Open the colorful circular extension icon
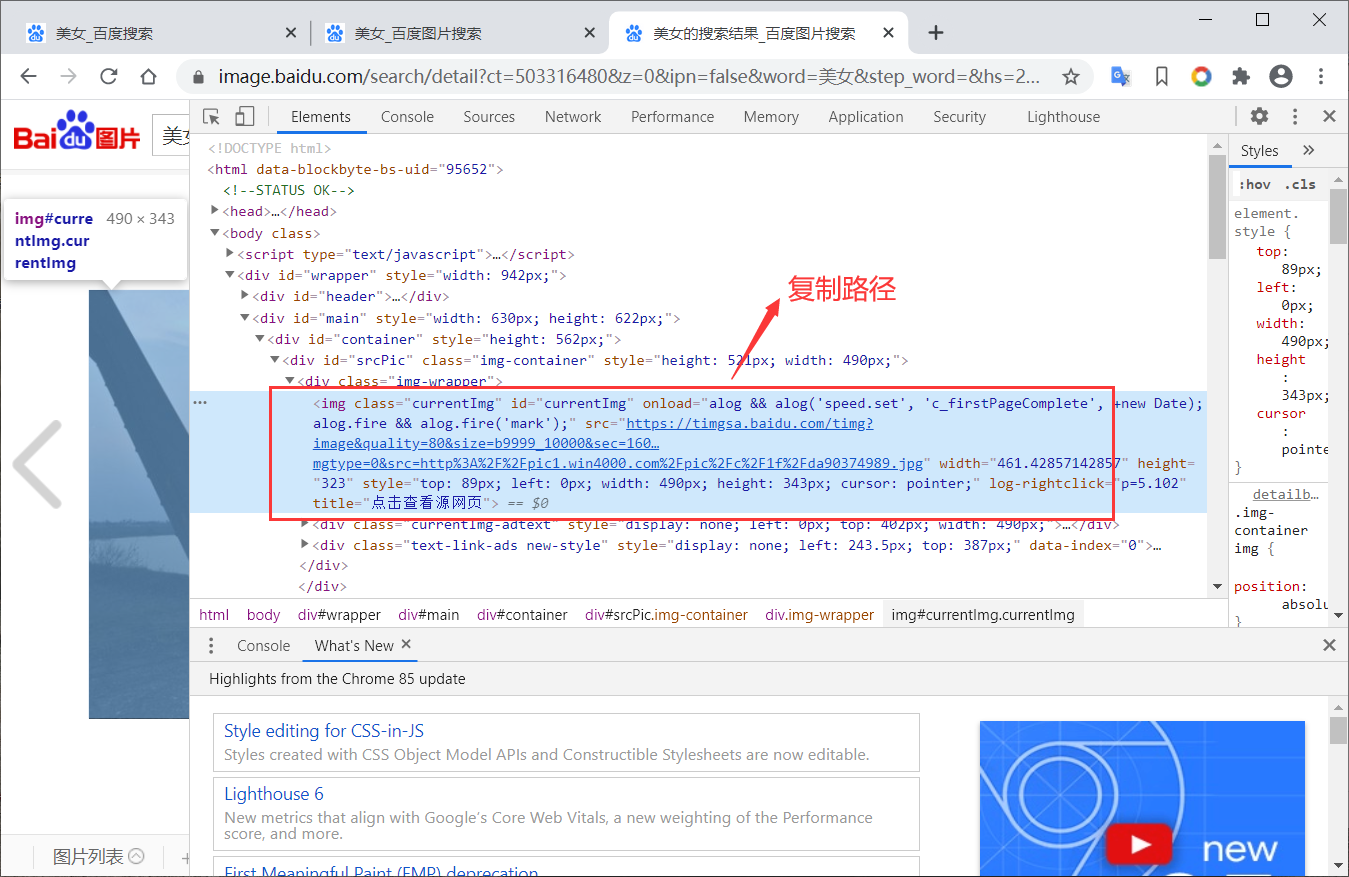The image size is (1349, 877). click(1201, 76)
